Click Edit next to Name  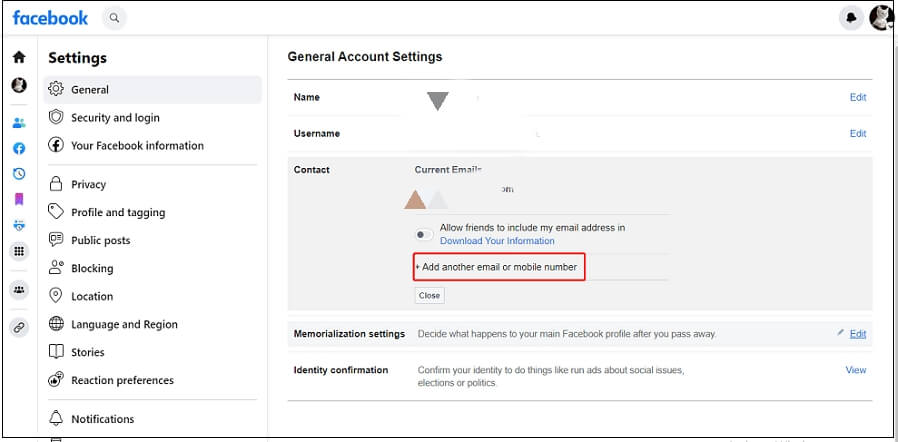point(857,97)
